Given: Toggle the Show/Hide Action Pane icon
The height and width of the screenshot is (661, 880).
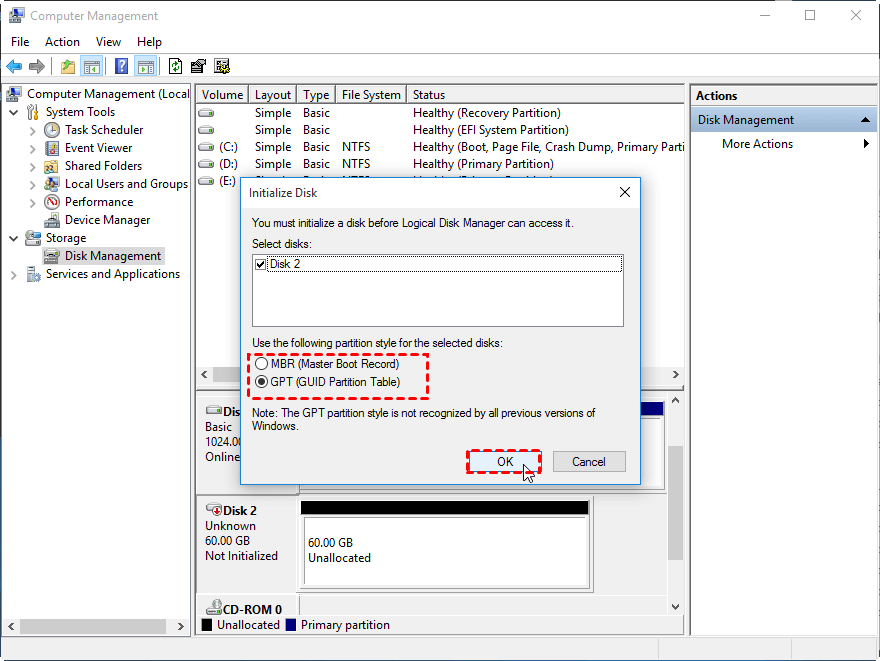Looking at the screenshot, I should (147, 66).
